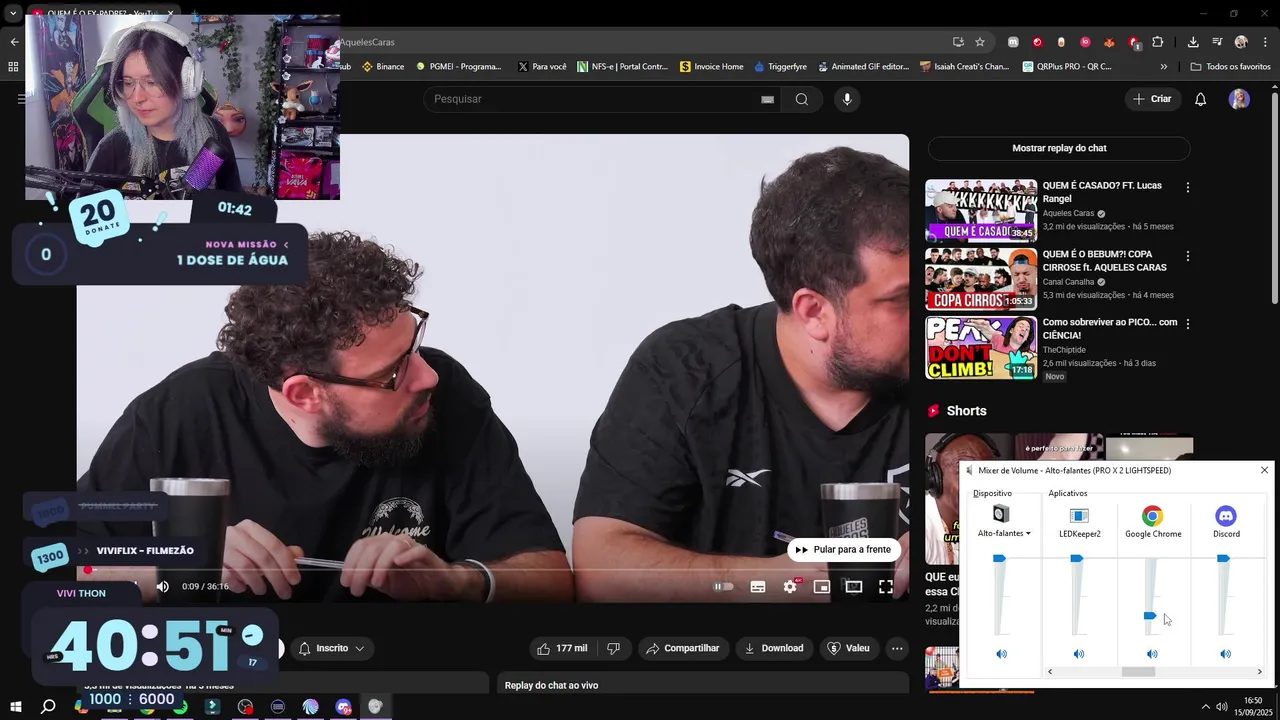The height and width of the screenshot is (720, 1280).
Task: Open MetaMask fox extension
Action: pos(1109,42)
